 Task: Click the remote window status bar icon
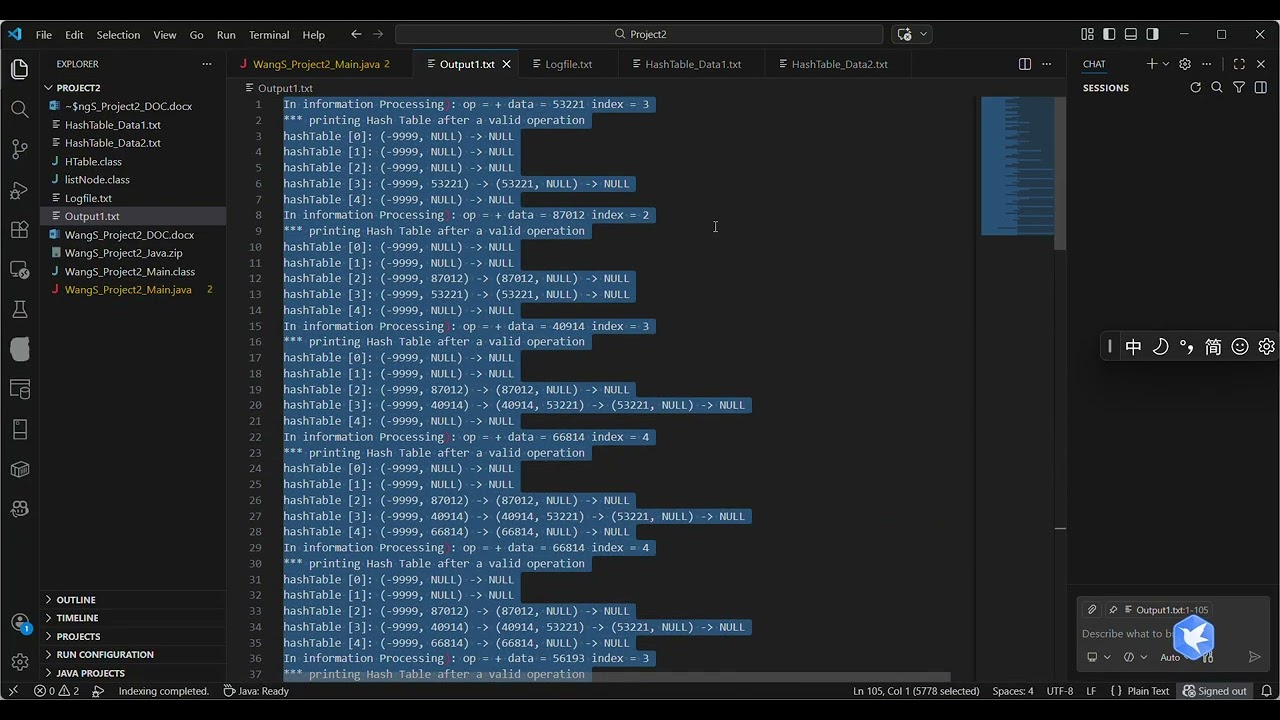click(13, 691)
